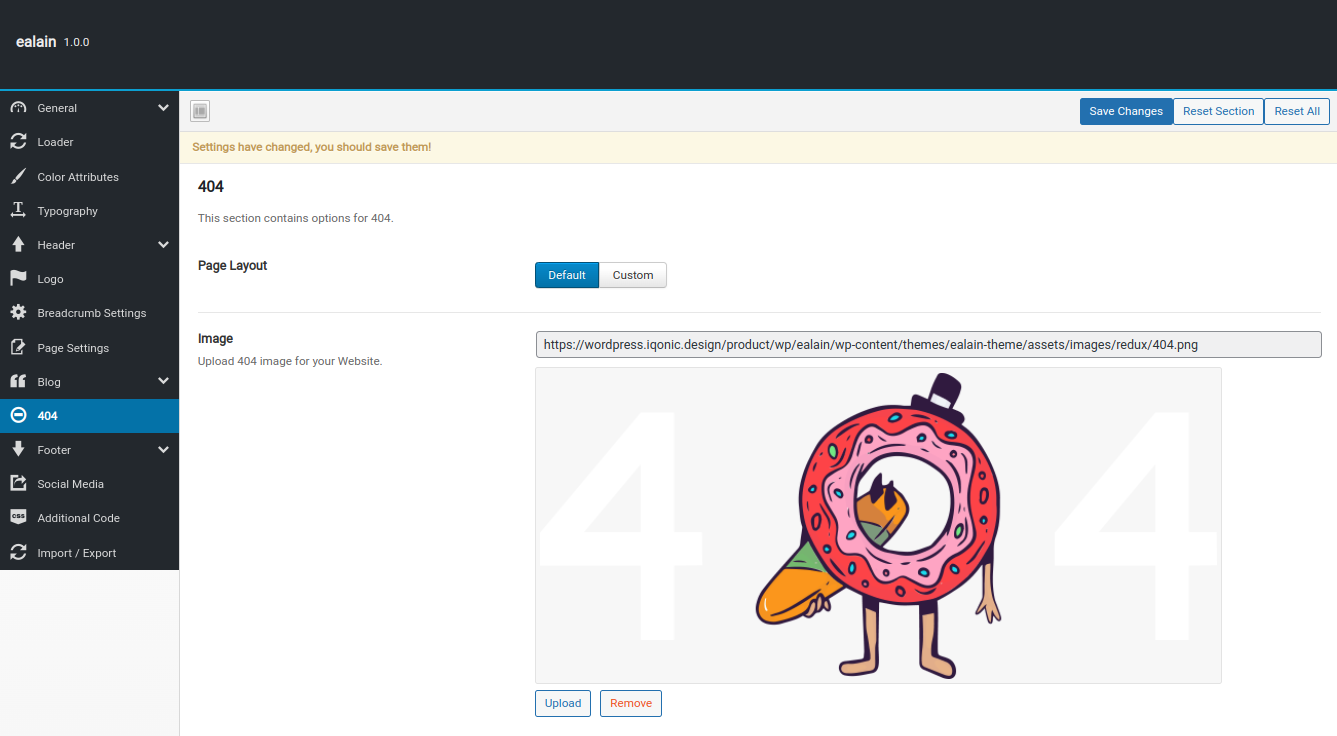Click the Image field label
The height and width of the screenshot is (736, 1337).
pyautogui.click(x=215, y=339)
